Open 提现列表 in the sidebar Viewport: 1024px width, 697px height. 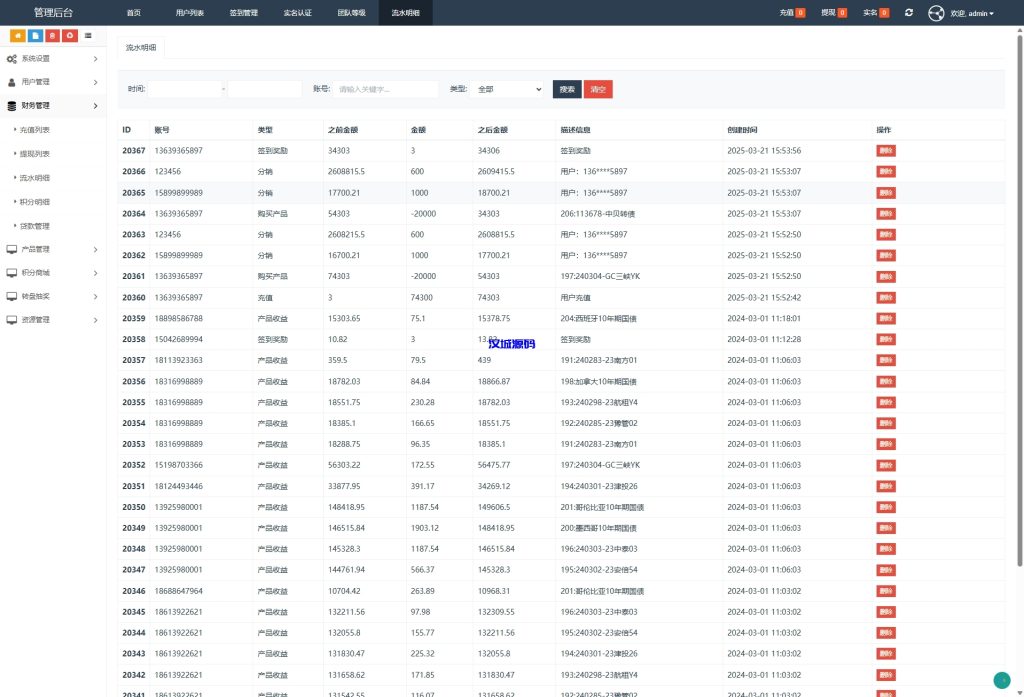tap(35, 154)
